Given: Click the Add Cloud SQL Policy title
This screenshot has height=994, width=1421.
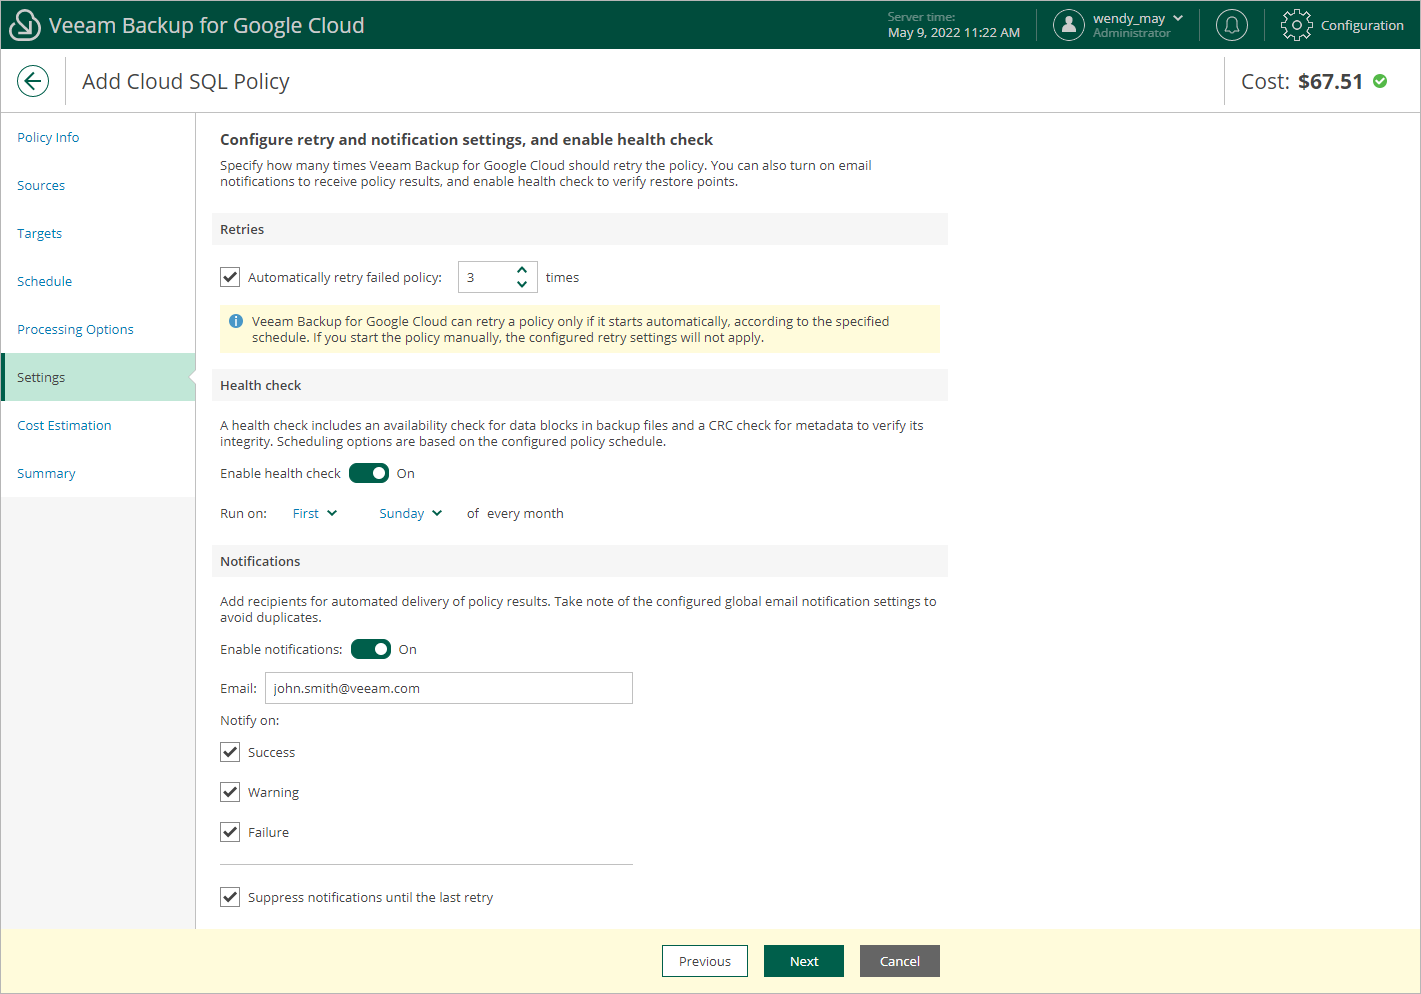Looking at the screenshot, I should tap(186, 81).
